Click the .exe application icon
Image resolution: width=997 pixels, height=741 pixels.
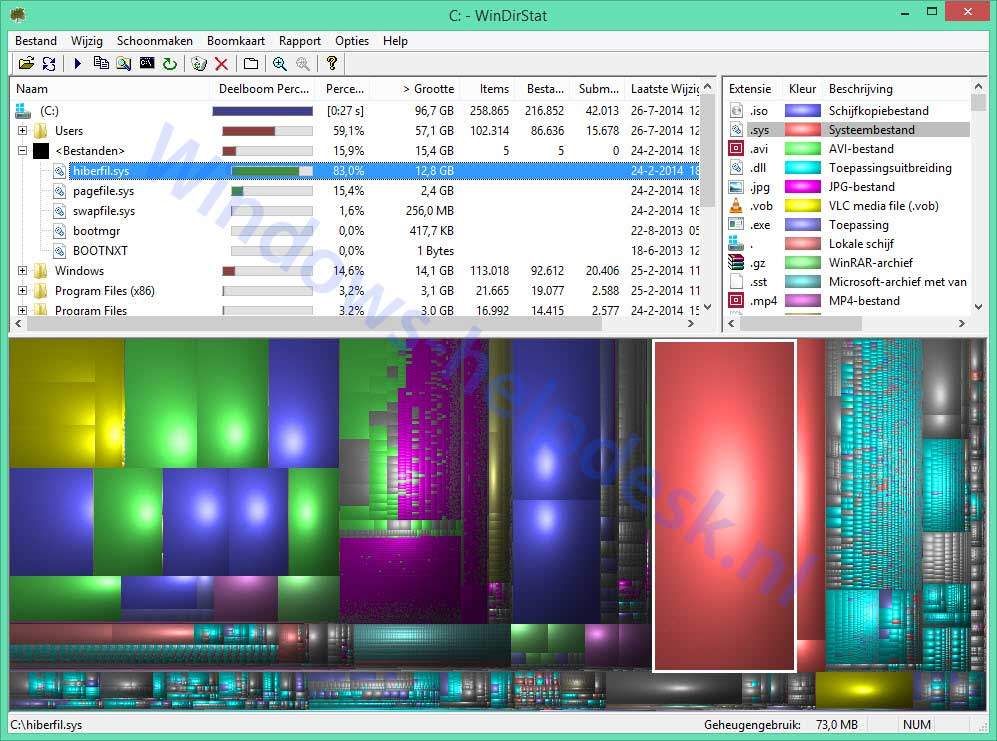736,225
